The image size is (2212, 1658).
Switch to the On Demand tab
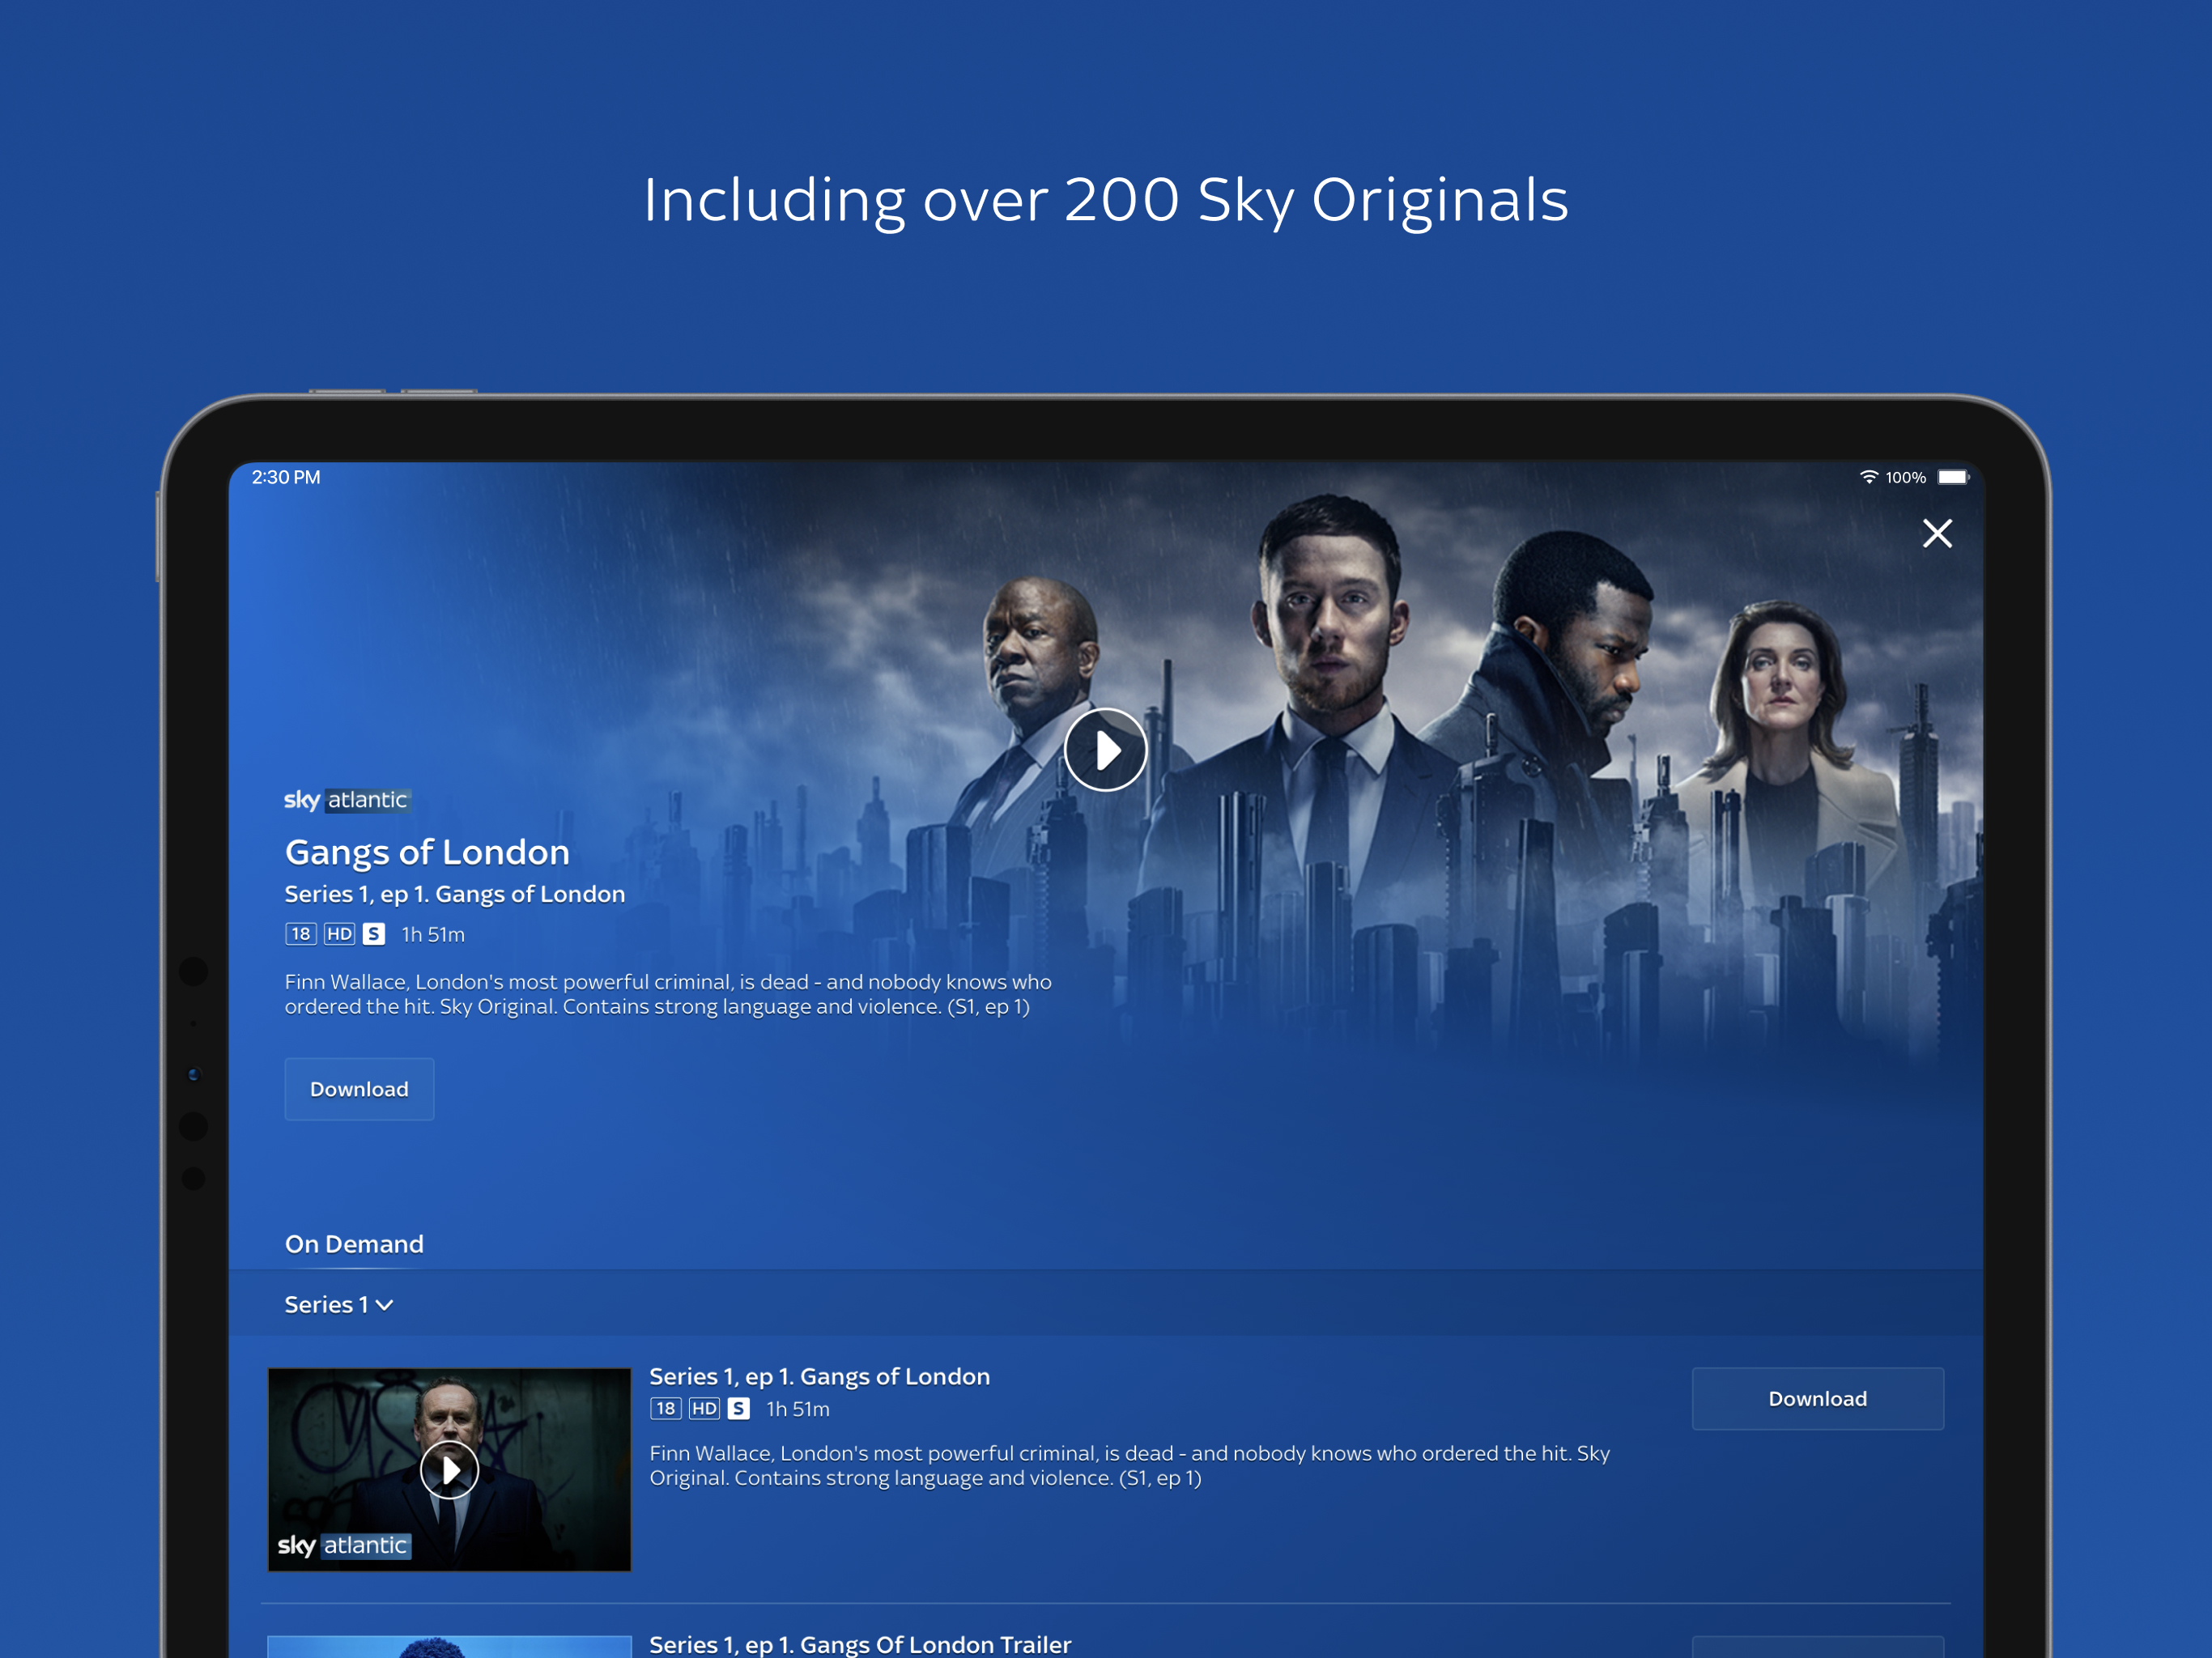[354, 1244]
